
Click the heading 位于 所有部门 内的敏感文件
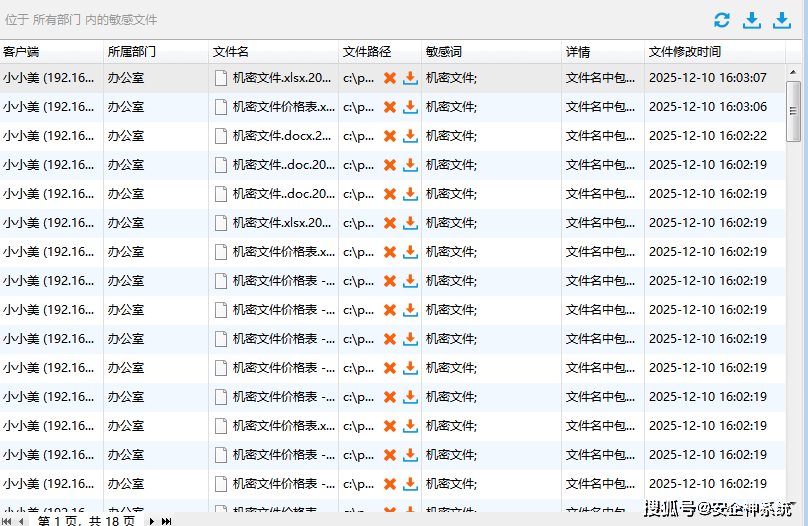point(81,20)
